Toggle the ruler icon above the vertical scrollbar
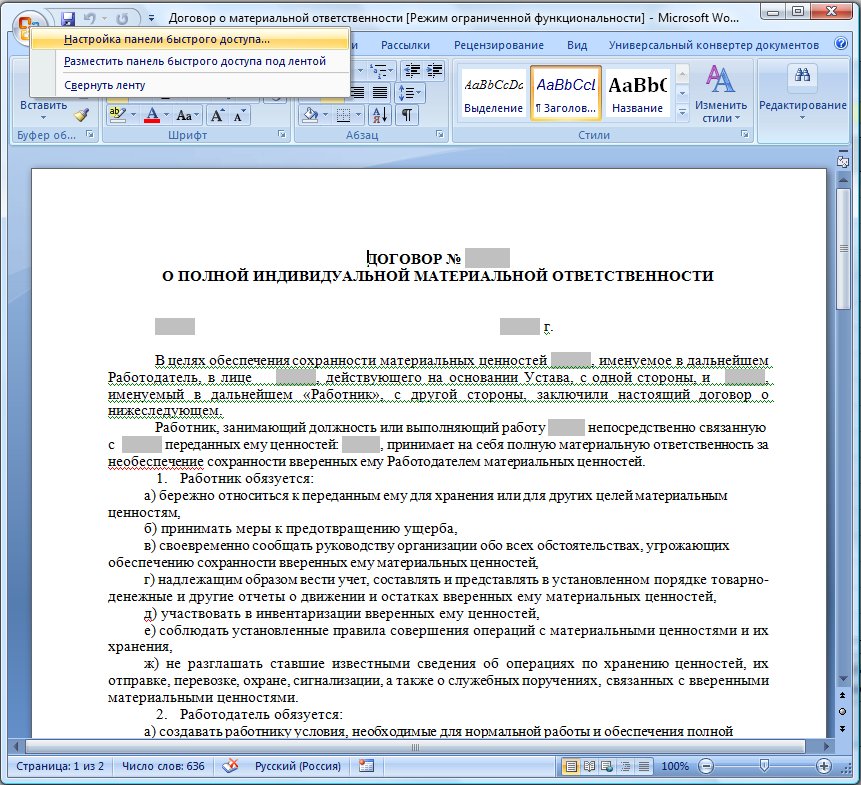 [x=843, y=161]
